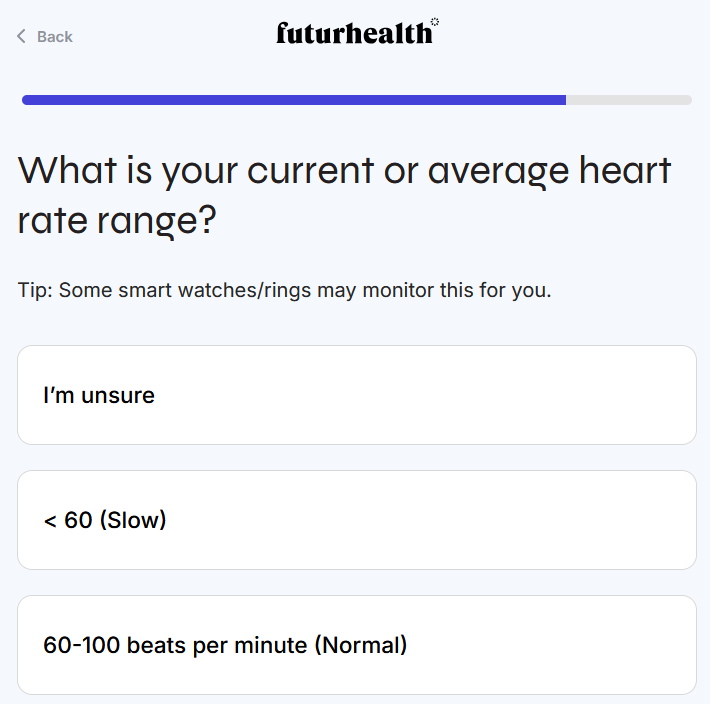This screenshot has width=710, height=704.
Task: Click the "rate range?" heading line
Action: point(117,222)
